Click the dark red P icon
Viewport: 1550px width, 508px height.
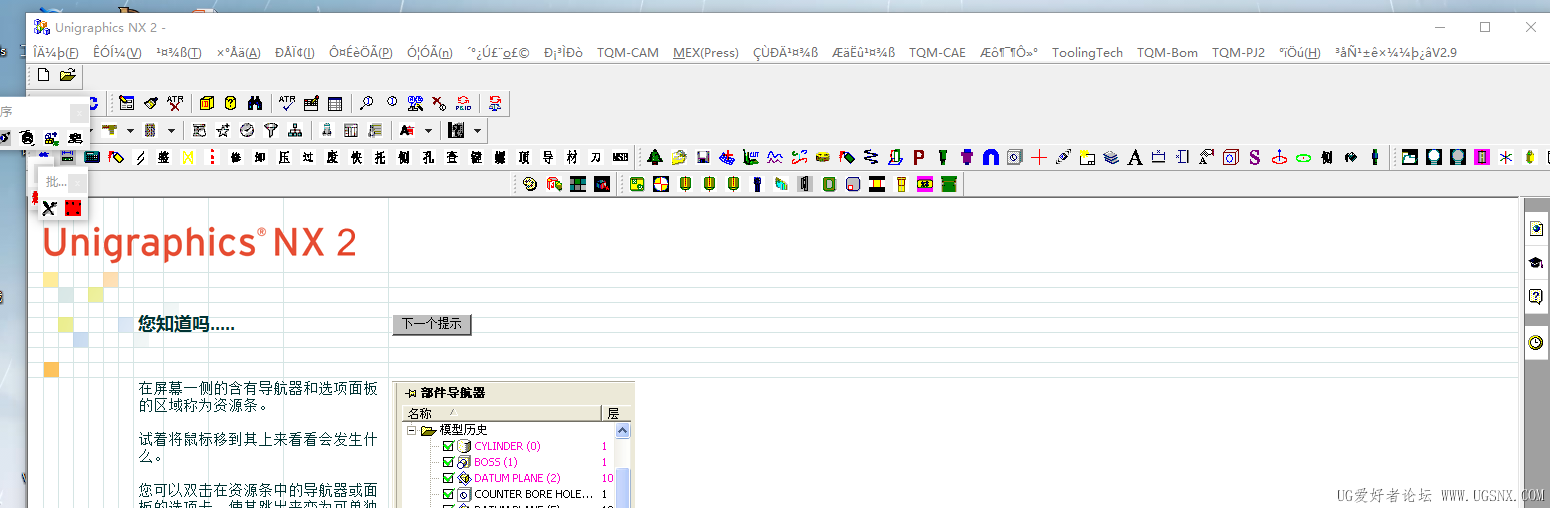919,157
